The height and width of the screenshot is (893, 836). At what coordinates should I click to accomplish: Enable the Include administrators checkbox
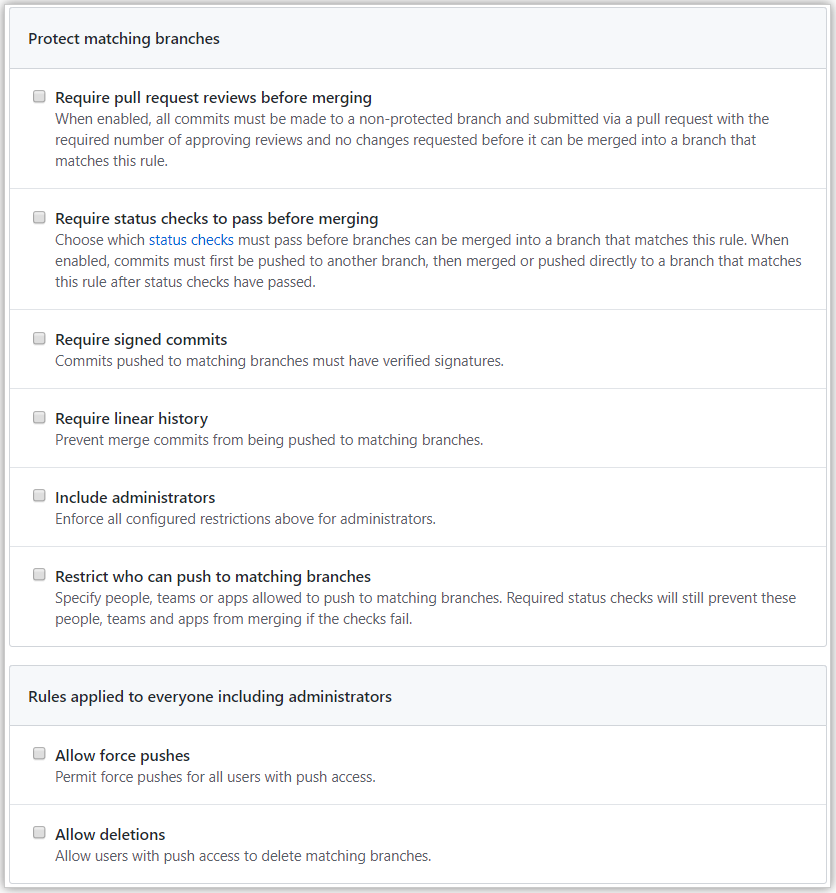click(x=39, y=495)
